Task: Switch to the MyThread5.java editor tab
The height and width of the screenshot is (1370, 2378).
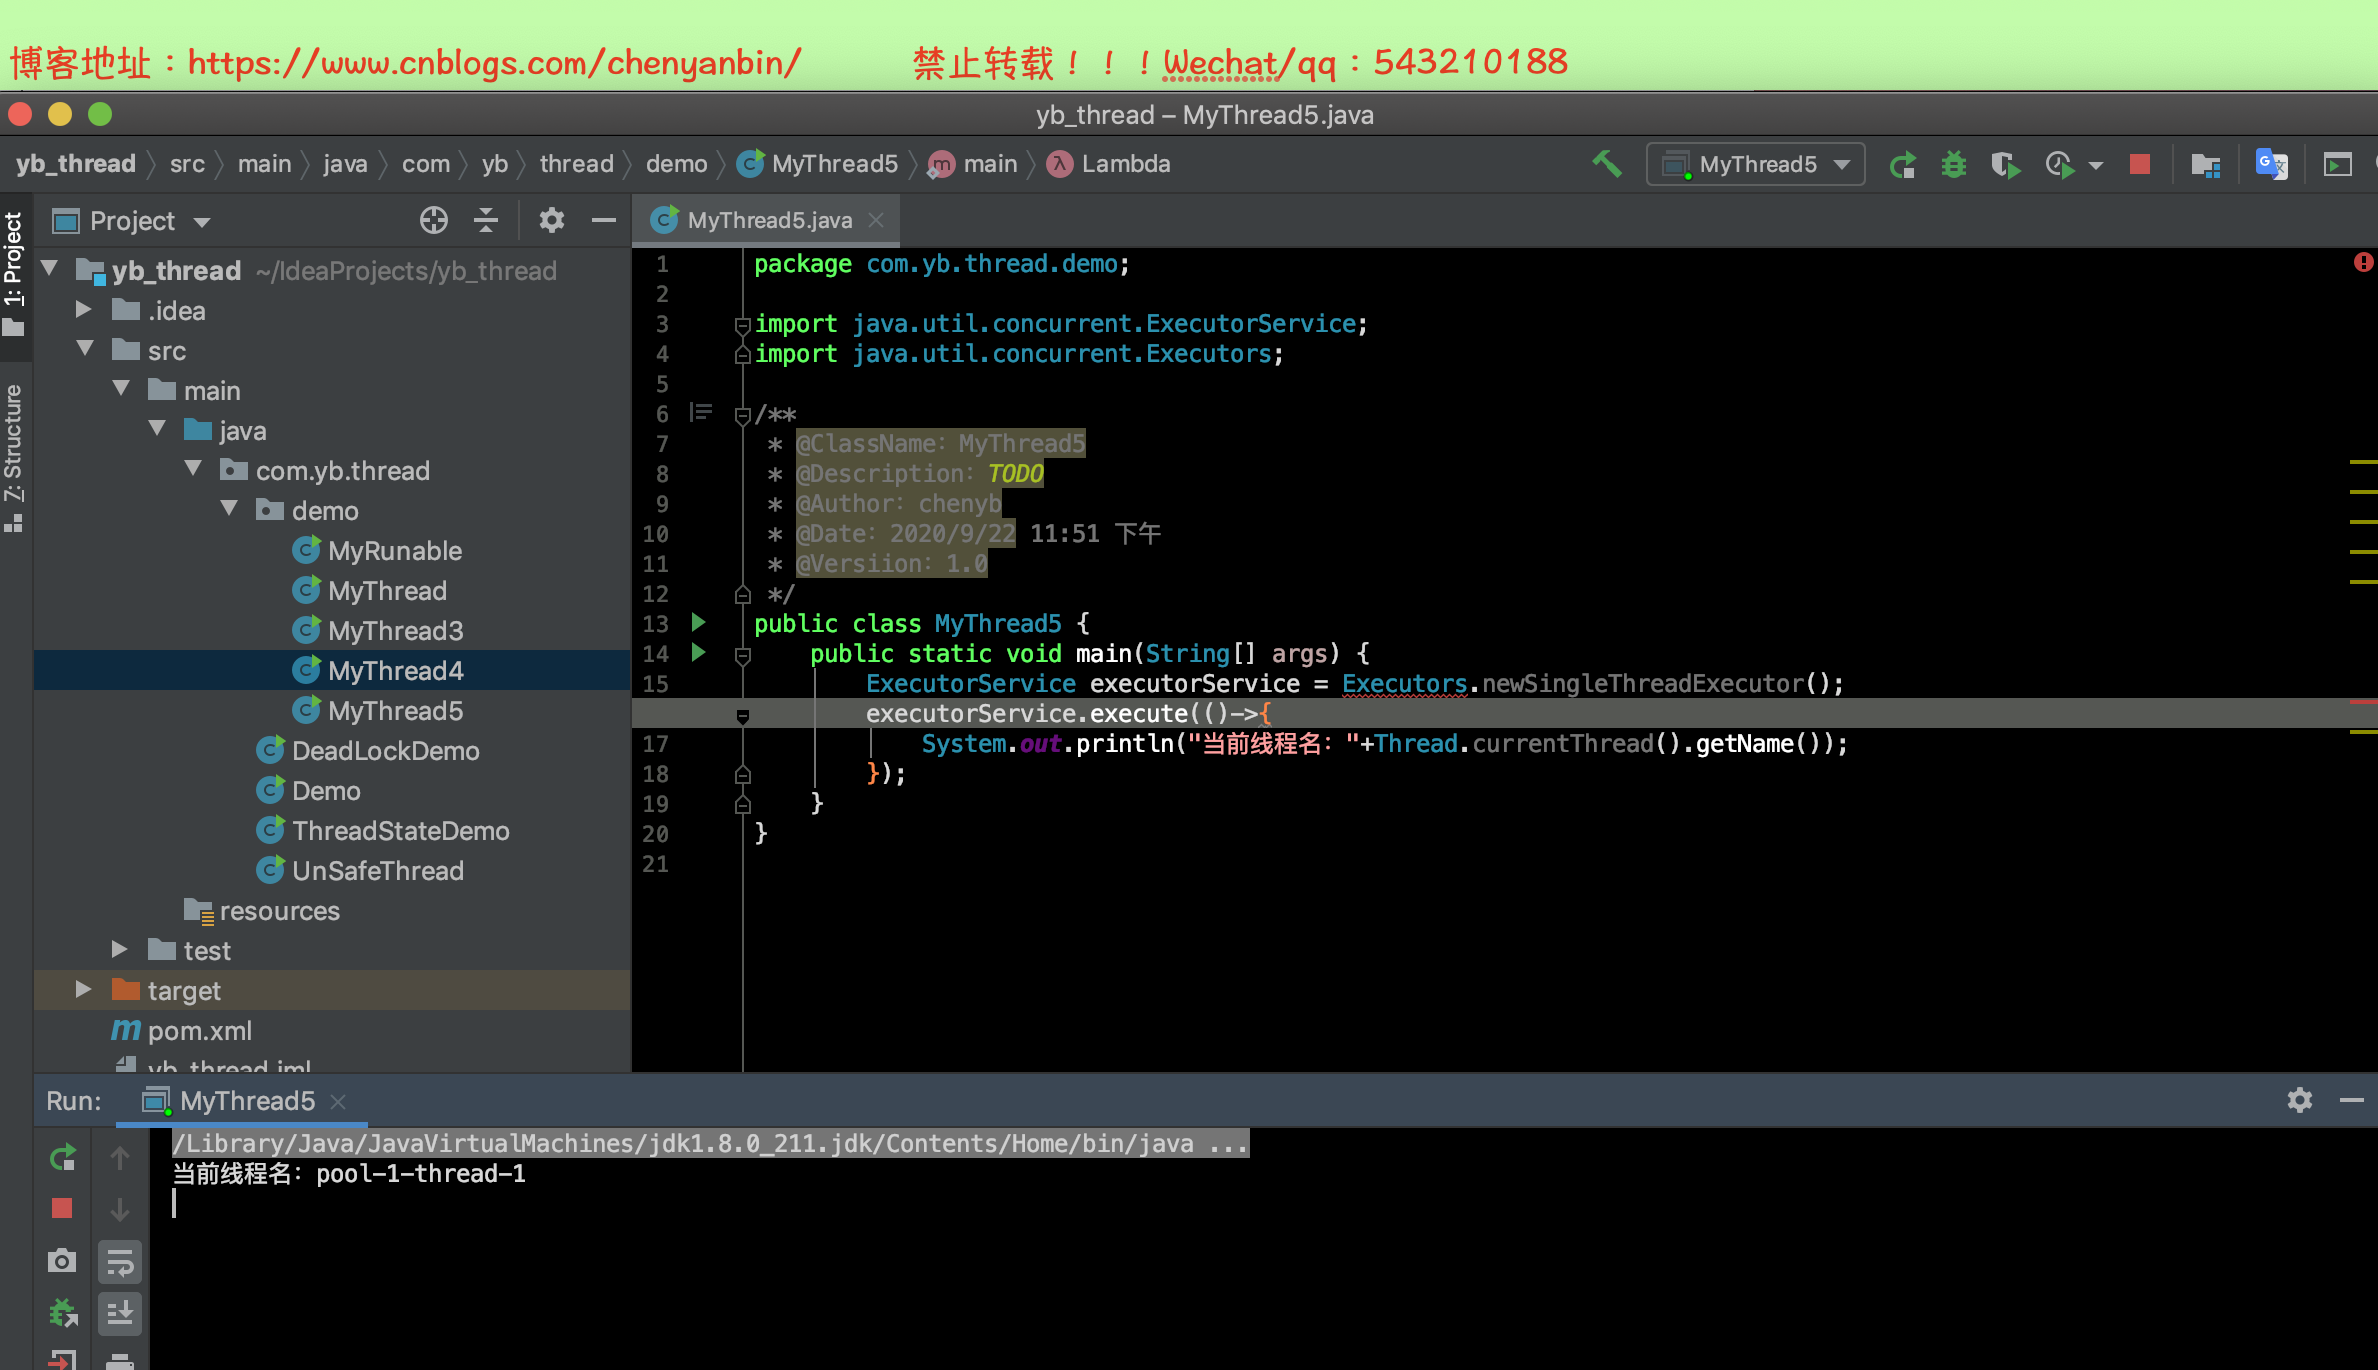Action: pos(769,220)
